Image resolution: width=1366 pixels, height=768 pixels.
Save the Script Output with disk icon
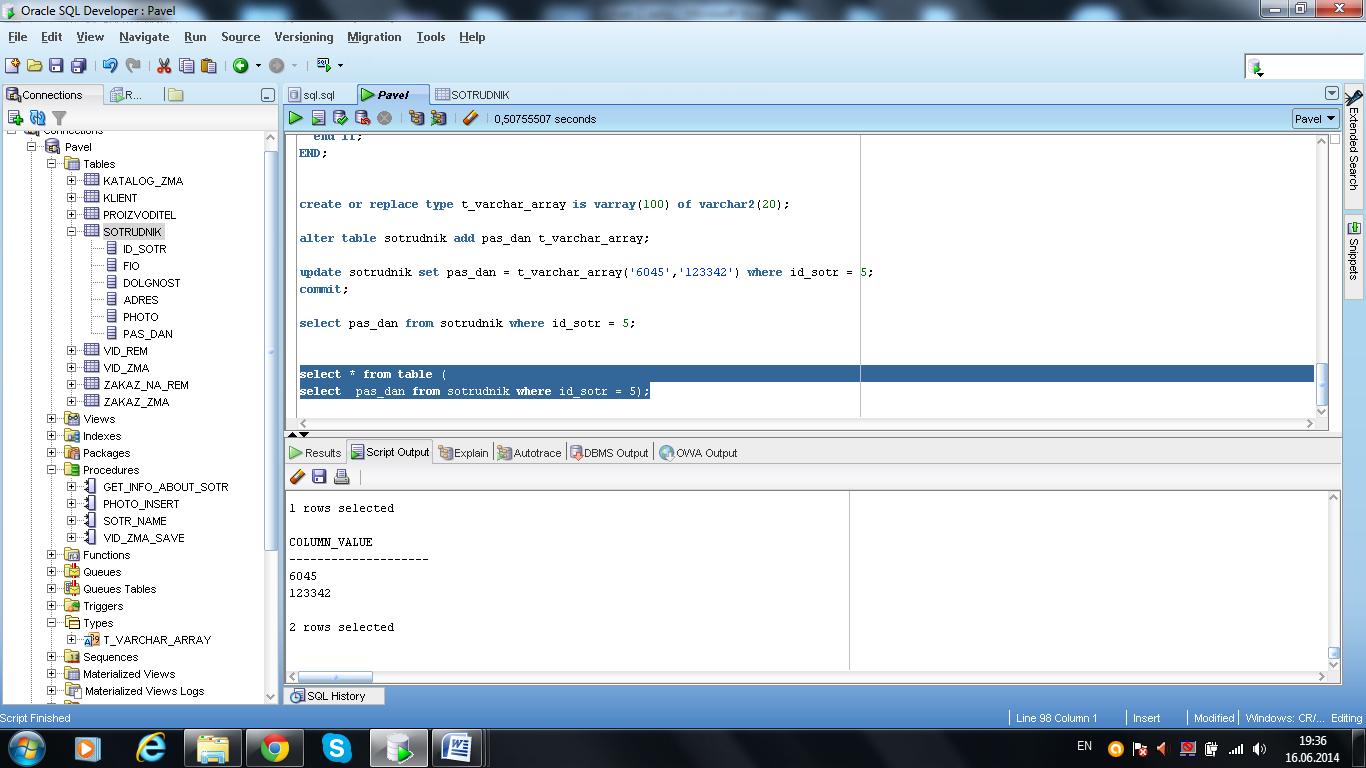319,477
